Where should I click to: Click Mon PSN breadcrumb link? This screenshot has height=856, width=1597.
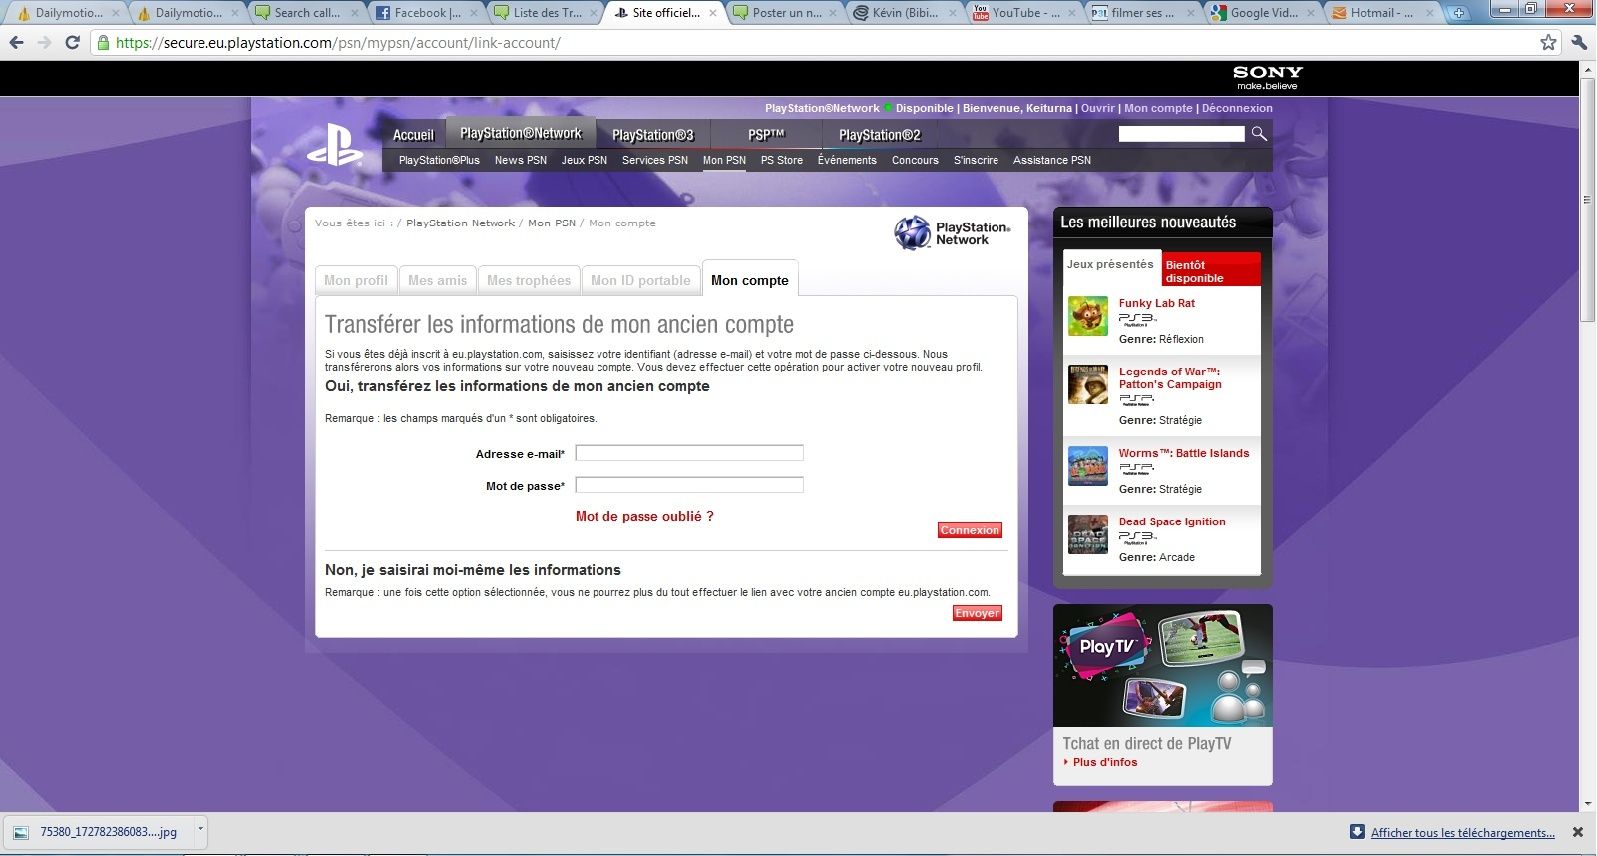[x=552, y=223]
